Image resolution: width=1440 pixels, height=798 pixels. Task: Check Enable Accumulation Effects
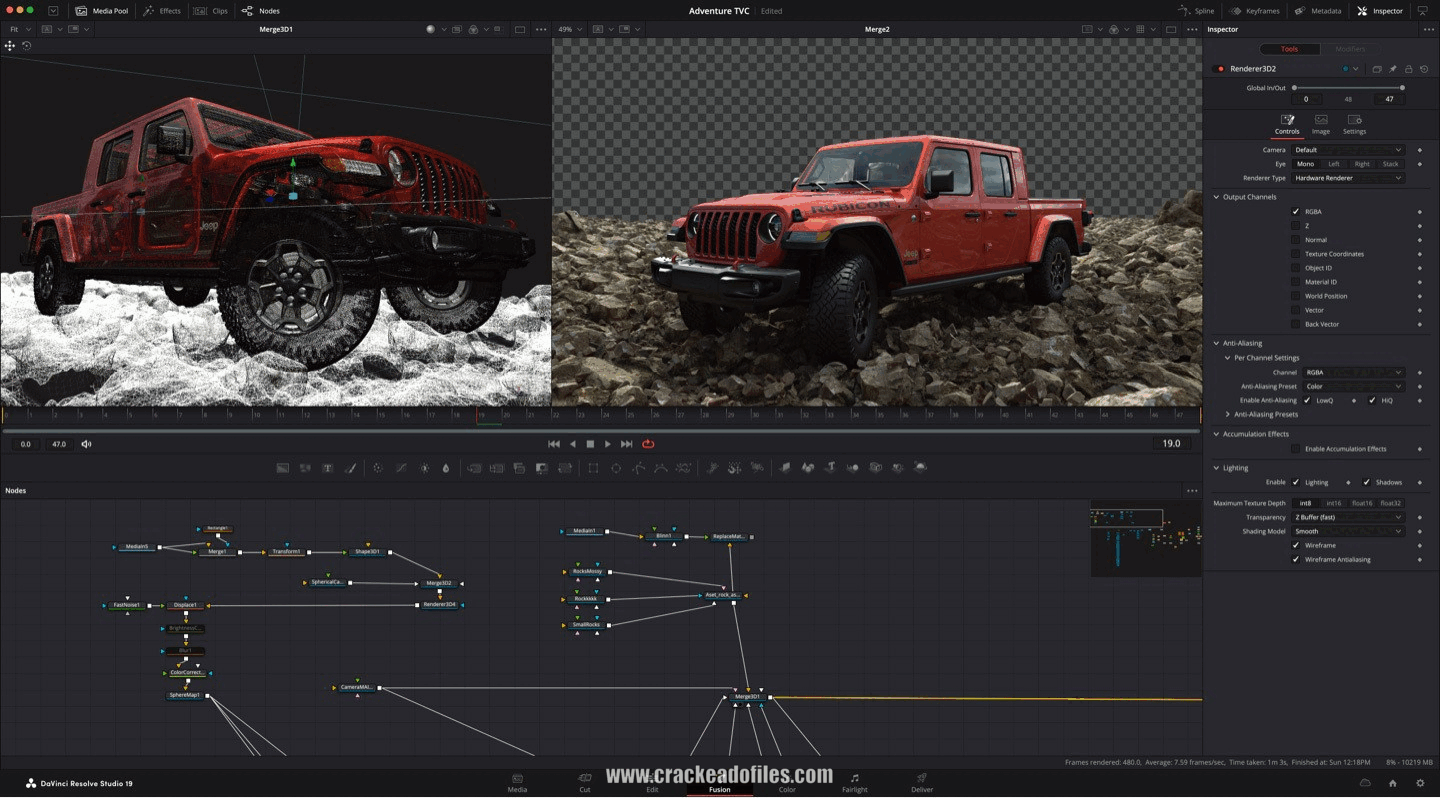tap(1296, 449)
